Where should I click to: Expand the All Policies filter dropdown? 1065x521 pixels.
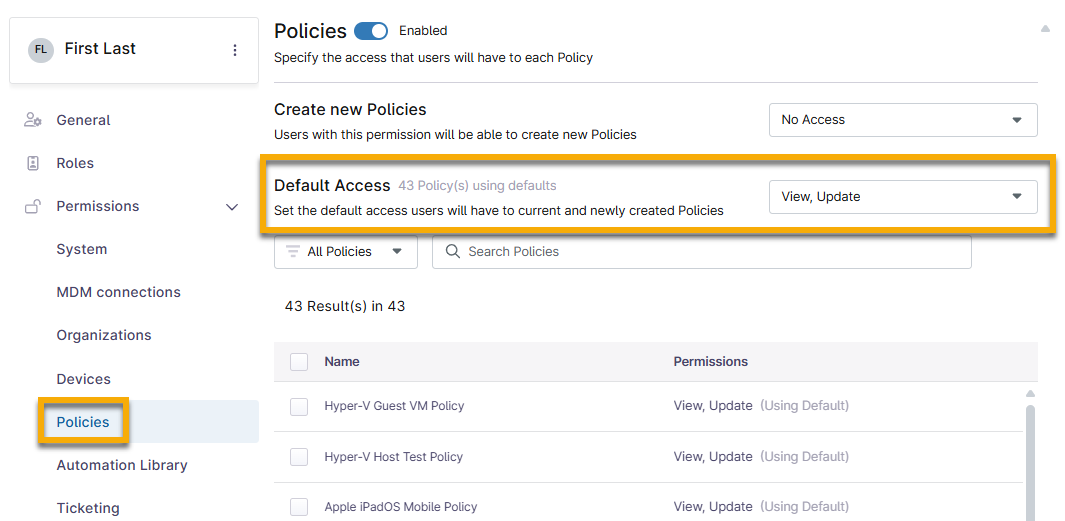pos(346,252)
